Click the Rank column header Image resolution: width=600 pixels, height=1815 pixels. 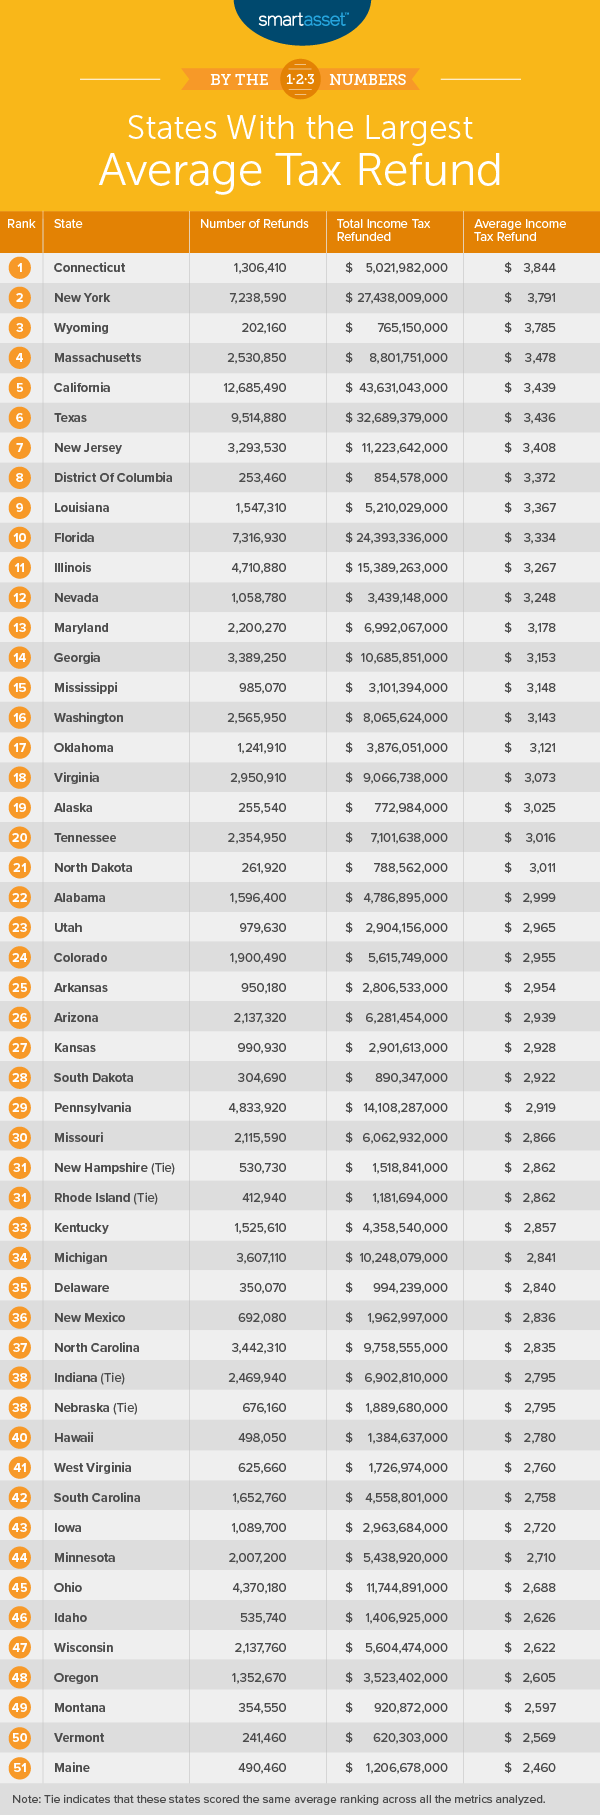pyautogui.click(x=21, y=224)
